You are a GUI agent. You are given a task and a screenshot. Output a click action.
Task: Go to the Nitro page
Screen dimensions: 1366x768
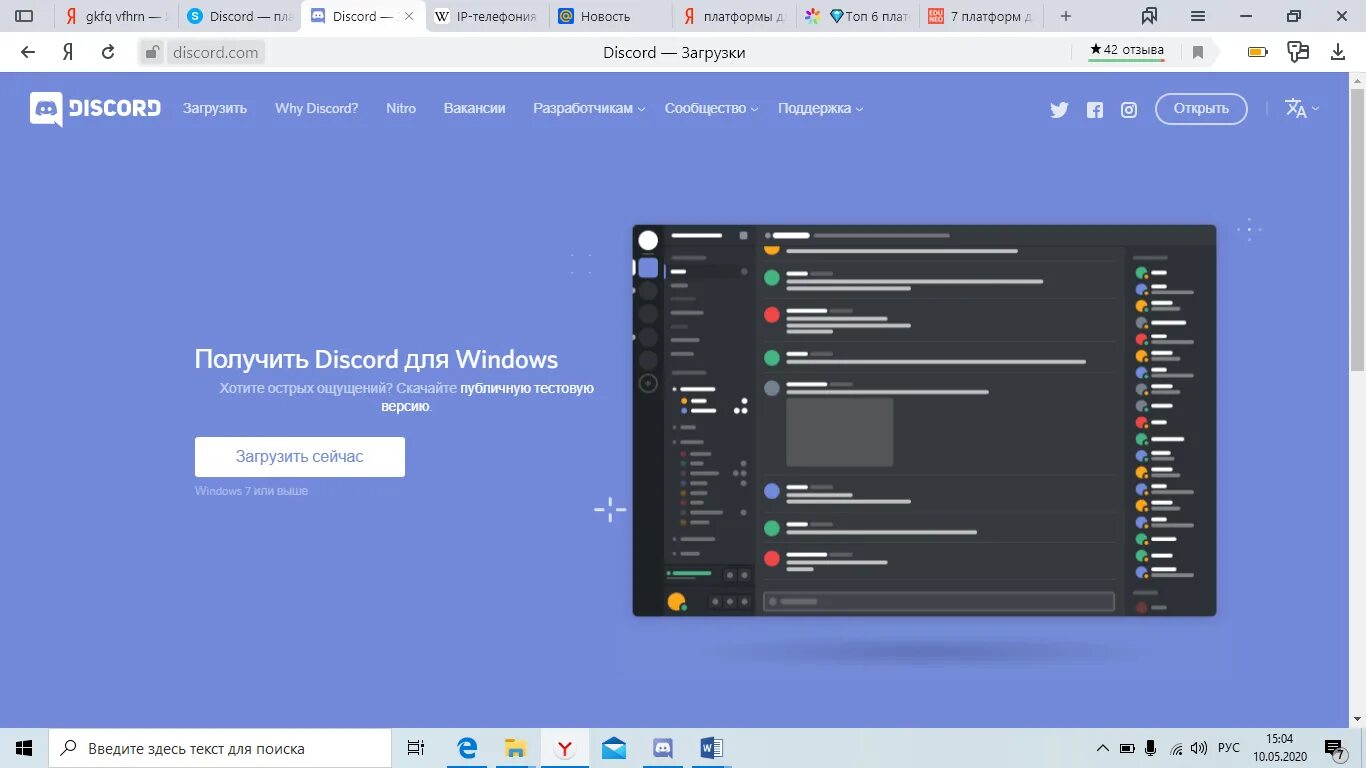(x=401, y=108)
